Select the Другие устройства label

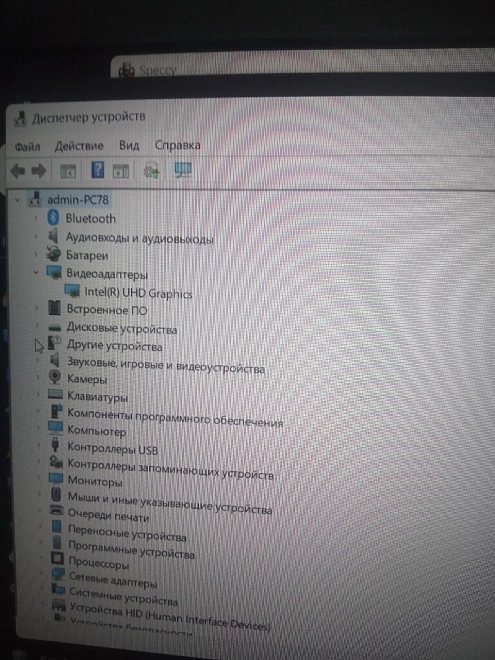(x=114, y=346)
